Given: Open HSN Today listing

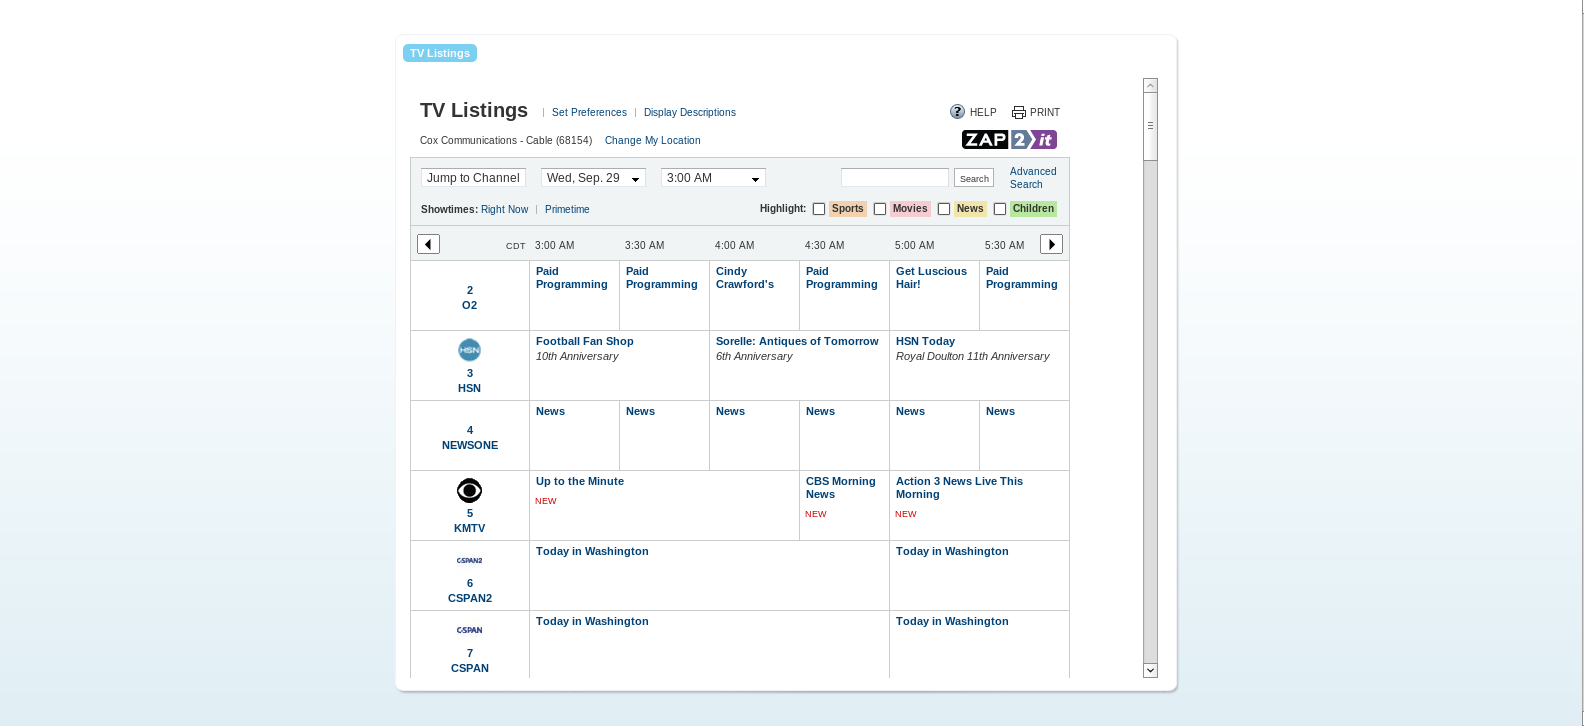Looking at the screenshot, I should pyautogui.click(x=925, y=341).
